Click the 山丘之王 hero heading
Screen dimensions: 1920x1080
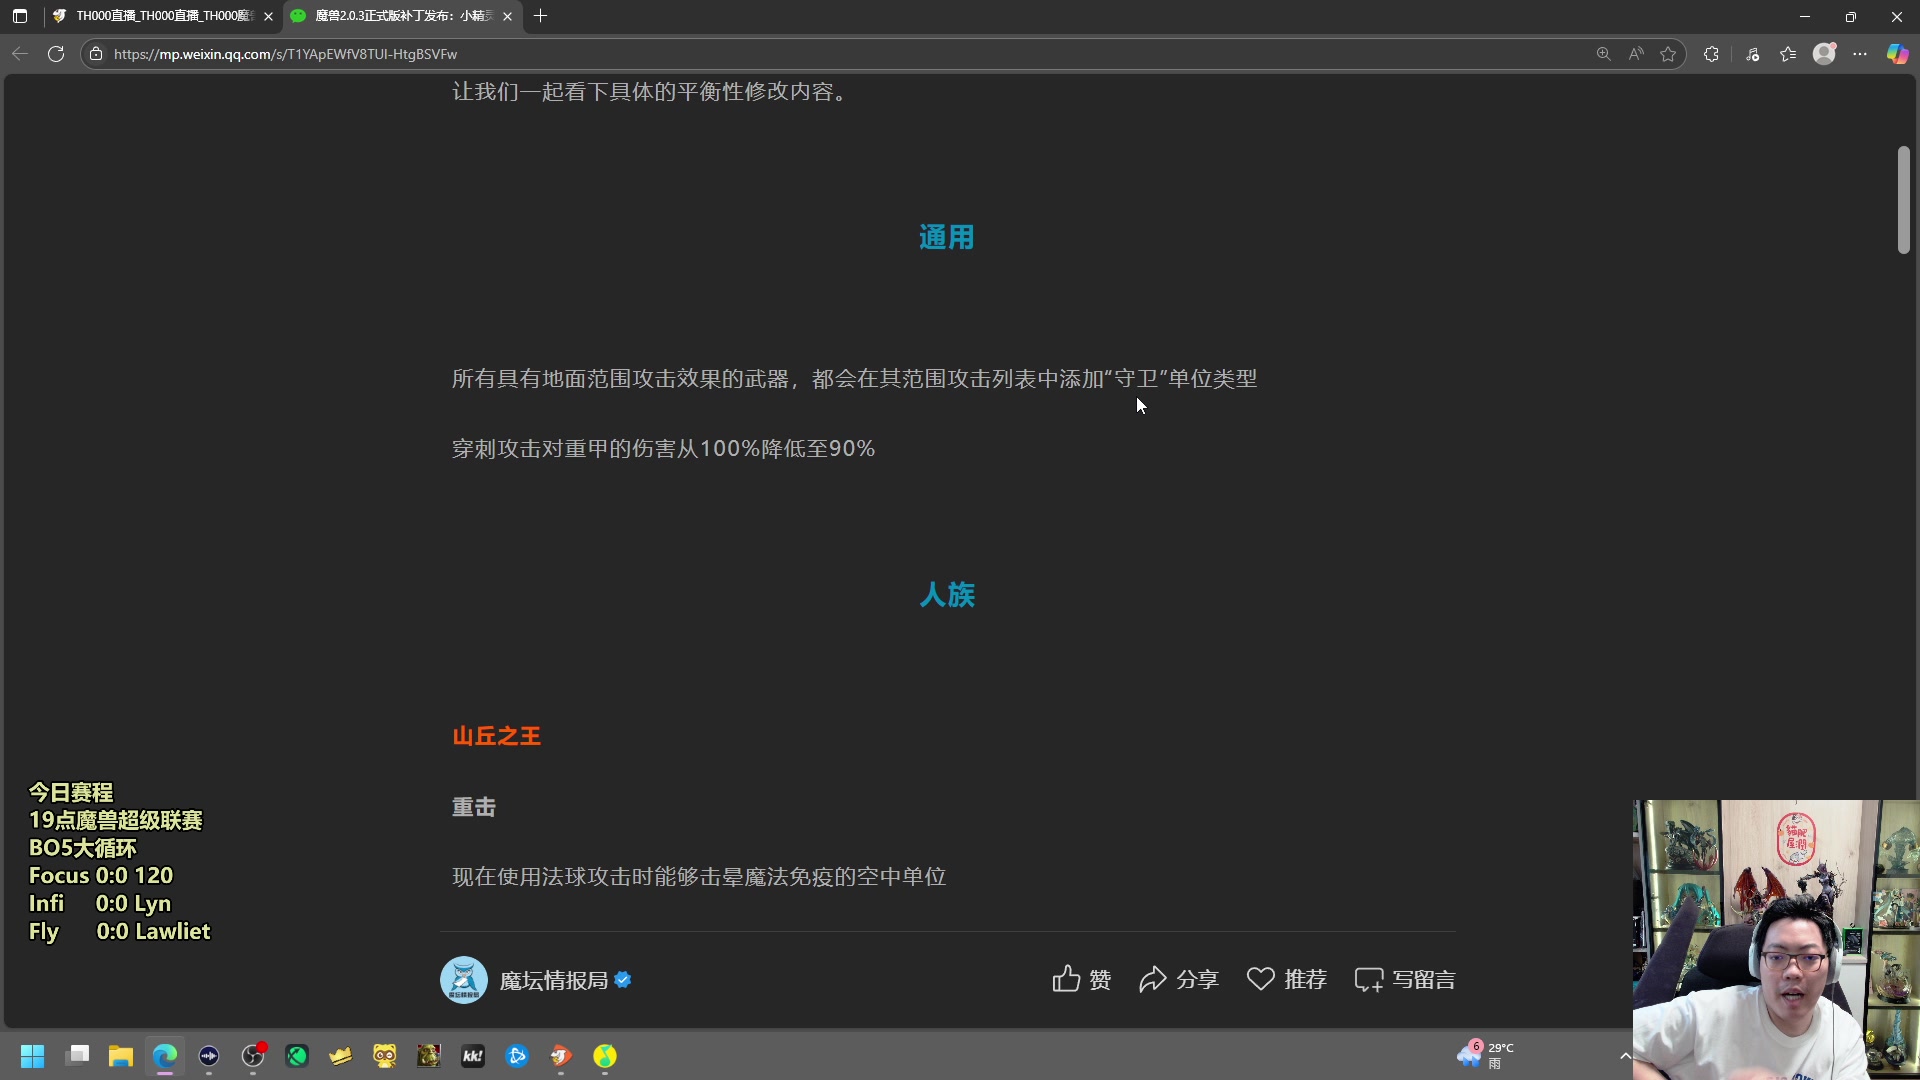[497, 736]
